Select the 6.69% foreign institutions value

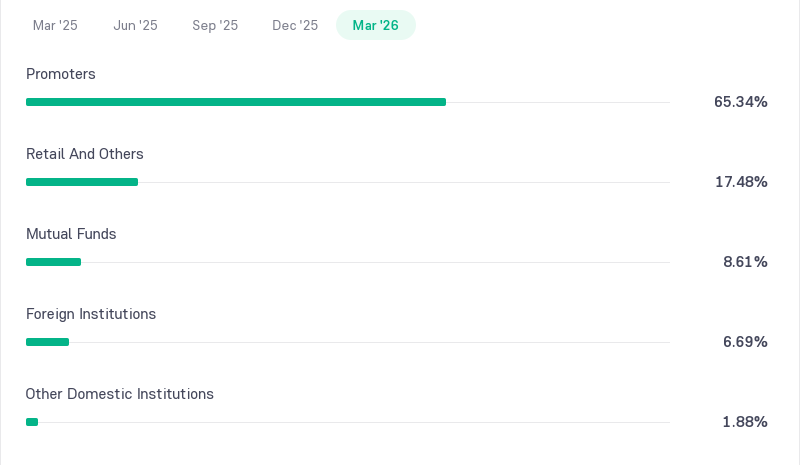745,341
